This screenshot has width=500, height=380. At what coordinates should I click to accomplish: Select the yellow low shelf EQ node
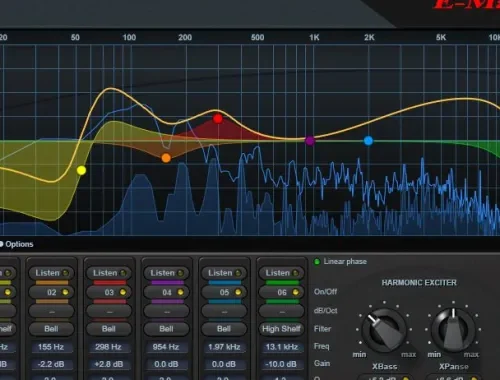click(x=81, y=170)
